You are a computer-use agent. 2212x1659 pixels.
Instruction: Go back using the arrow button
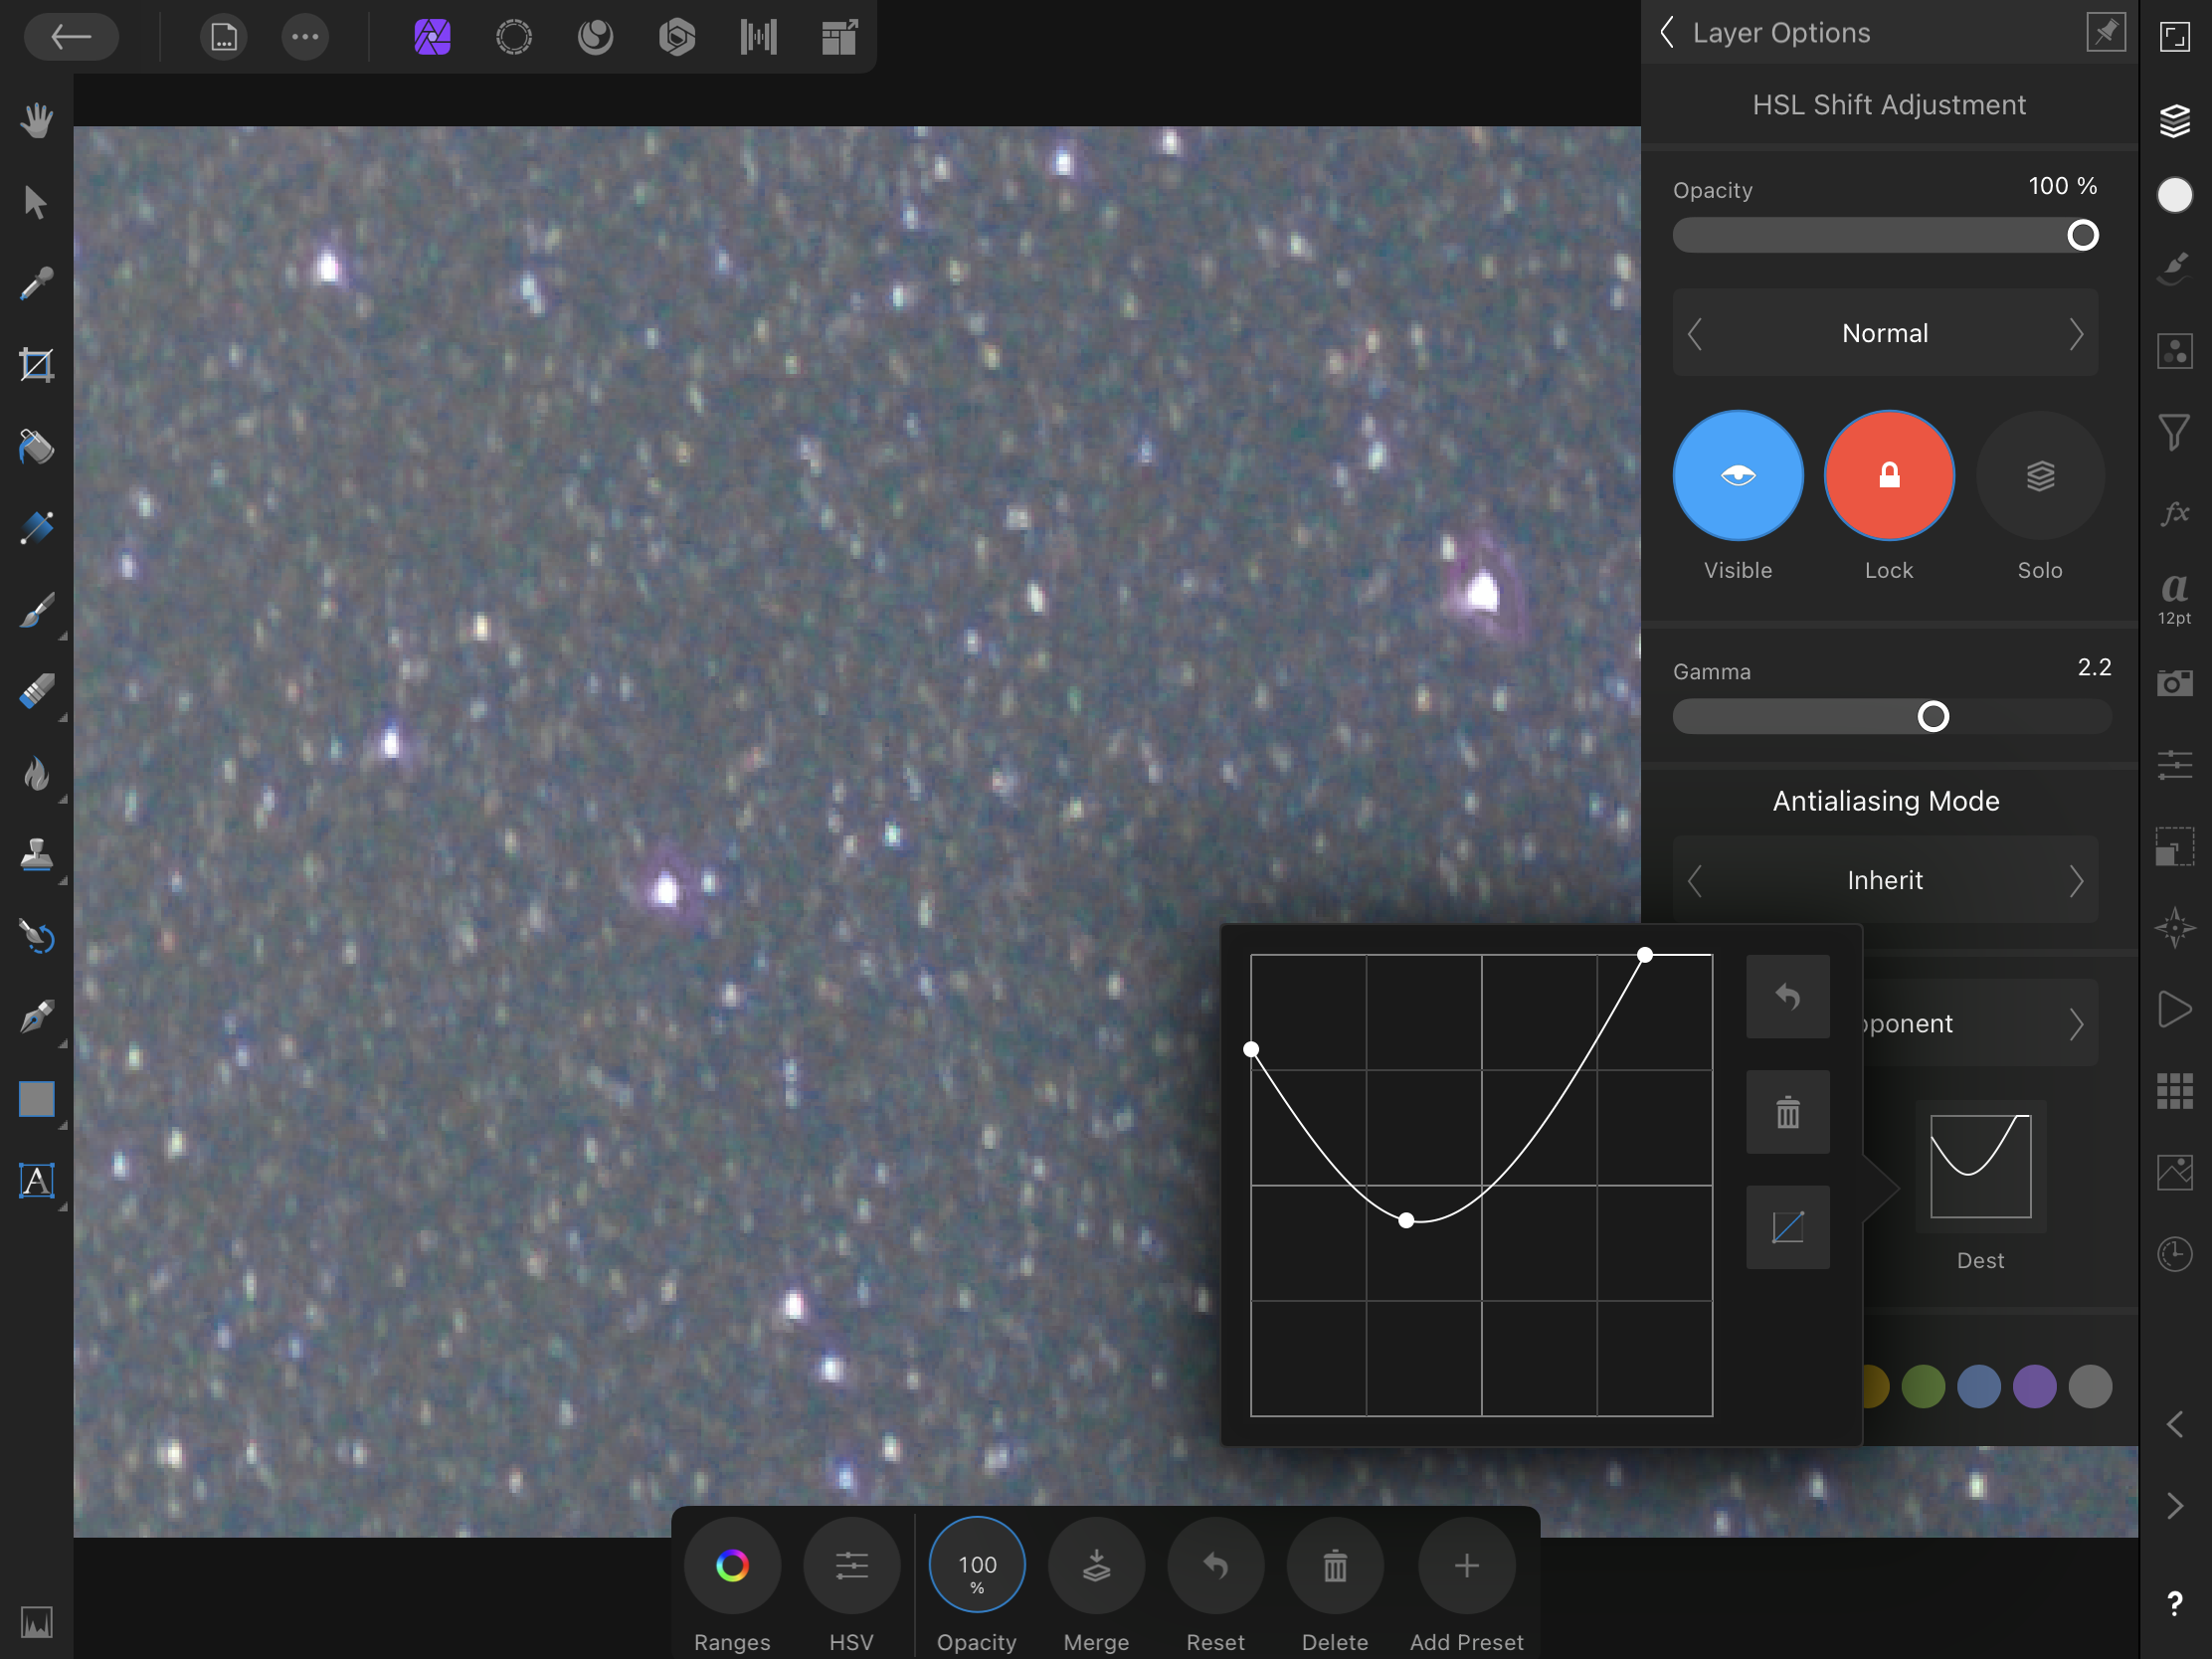pos(71,37)
